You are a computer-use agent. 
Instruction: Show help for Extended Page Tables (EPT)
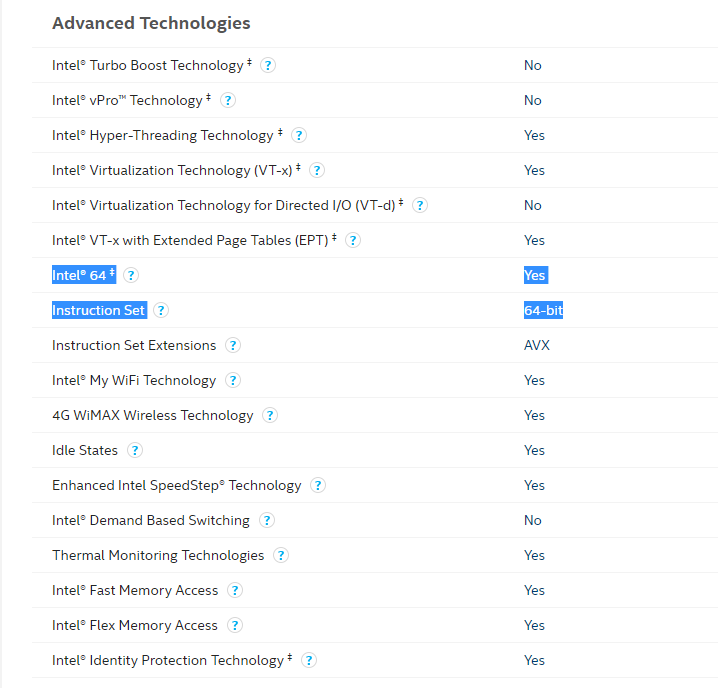pos(353,240)
